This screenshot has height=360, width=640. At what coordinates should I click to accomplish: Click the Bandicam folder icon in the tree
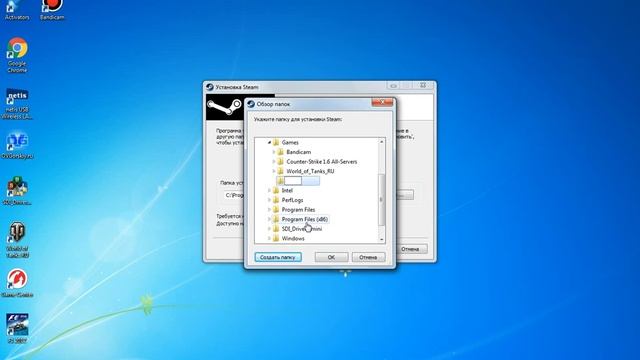(280, 152)
